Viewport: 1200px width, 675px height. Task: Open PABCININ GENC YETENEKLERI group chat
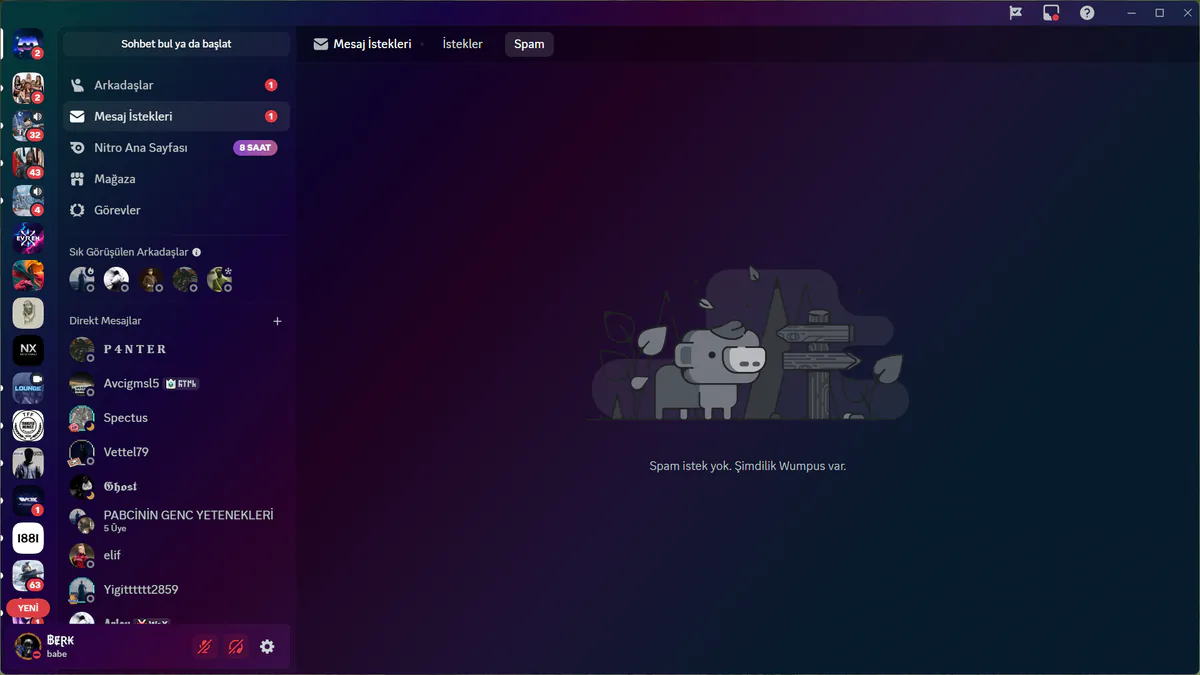176,520
